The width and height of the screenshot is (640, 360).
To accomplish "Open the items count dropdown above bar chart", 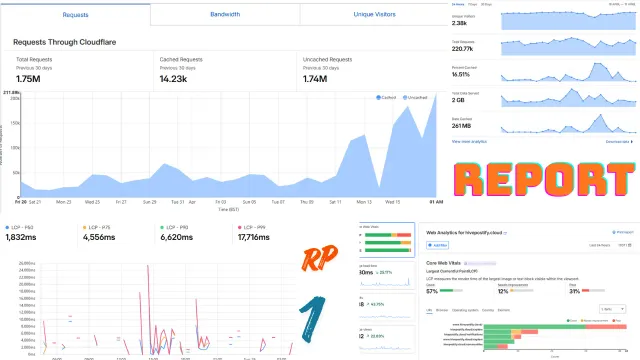I will point(612,309).
